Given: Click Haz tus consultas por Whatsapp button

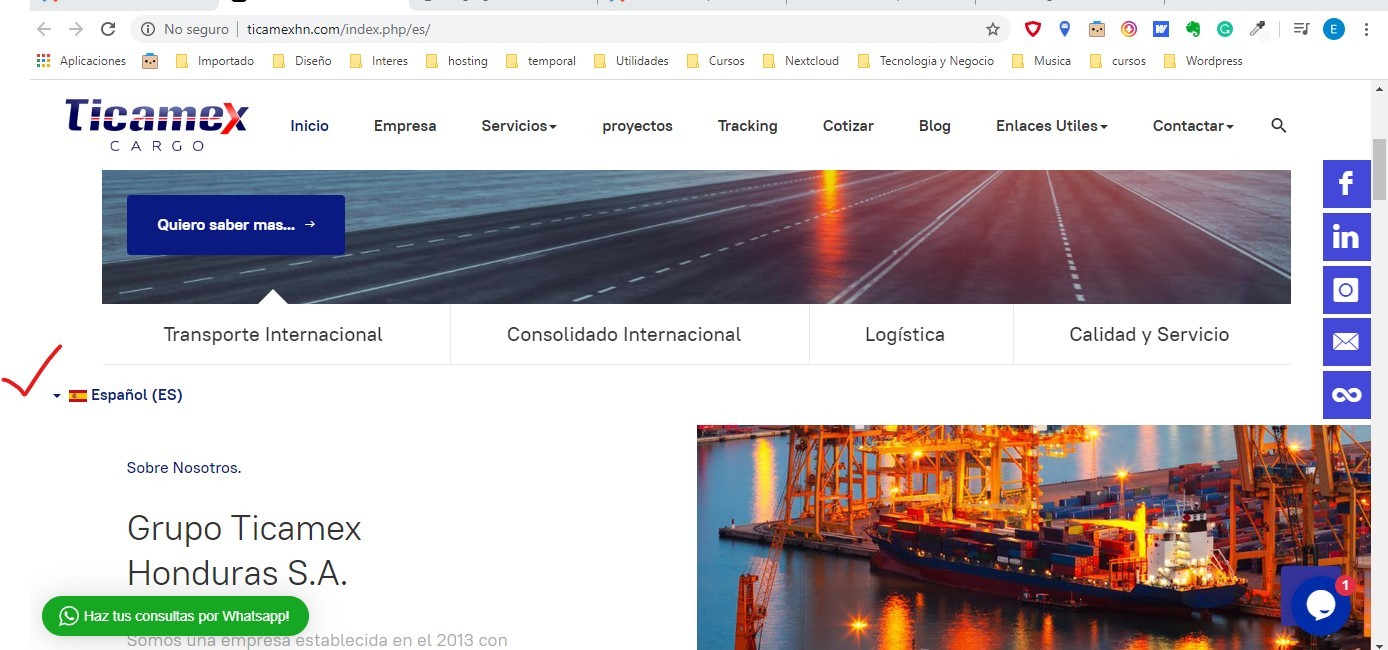Looking at the screenshot, I should pos(175,616).
